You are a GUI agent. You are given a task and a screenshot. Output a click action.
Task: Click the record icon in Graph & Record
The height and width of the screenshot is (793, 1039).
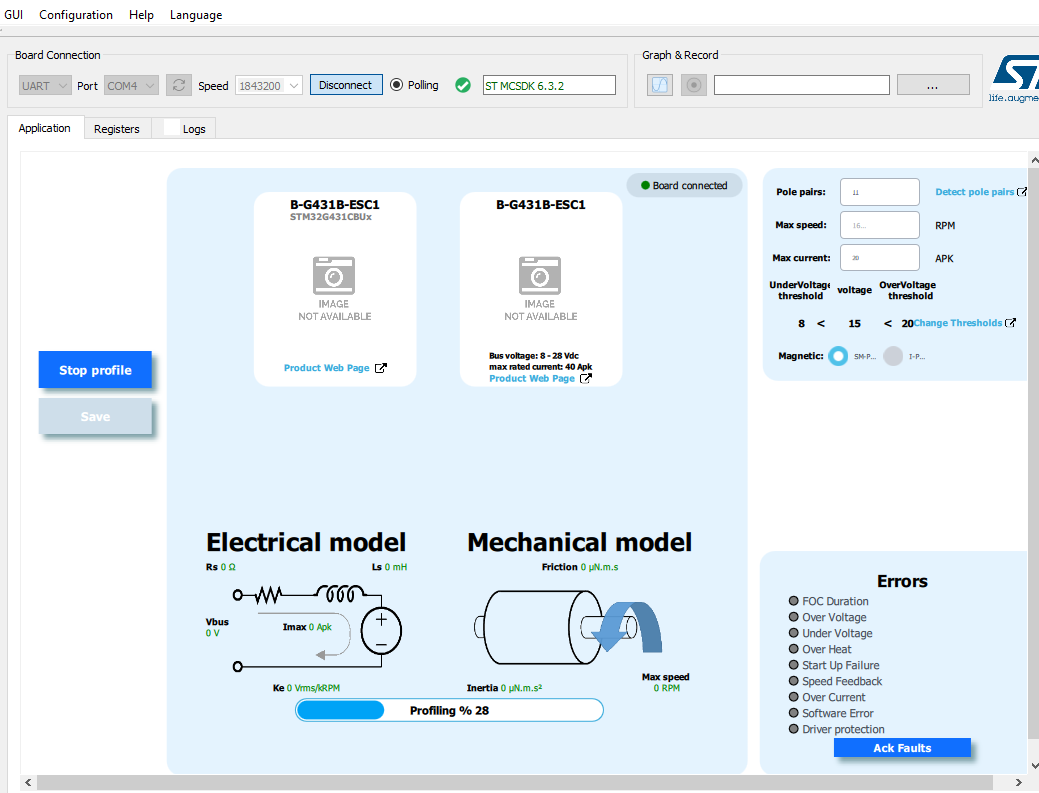coord(694,85)
